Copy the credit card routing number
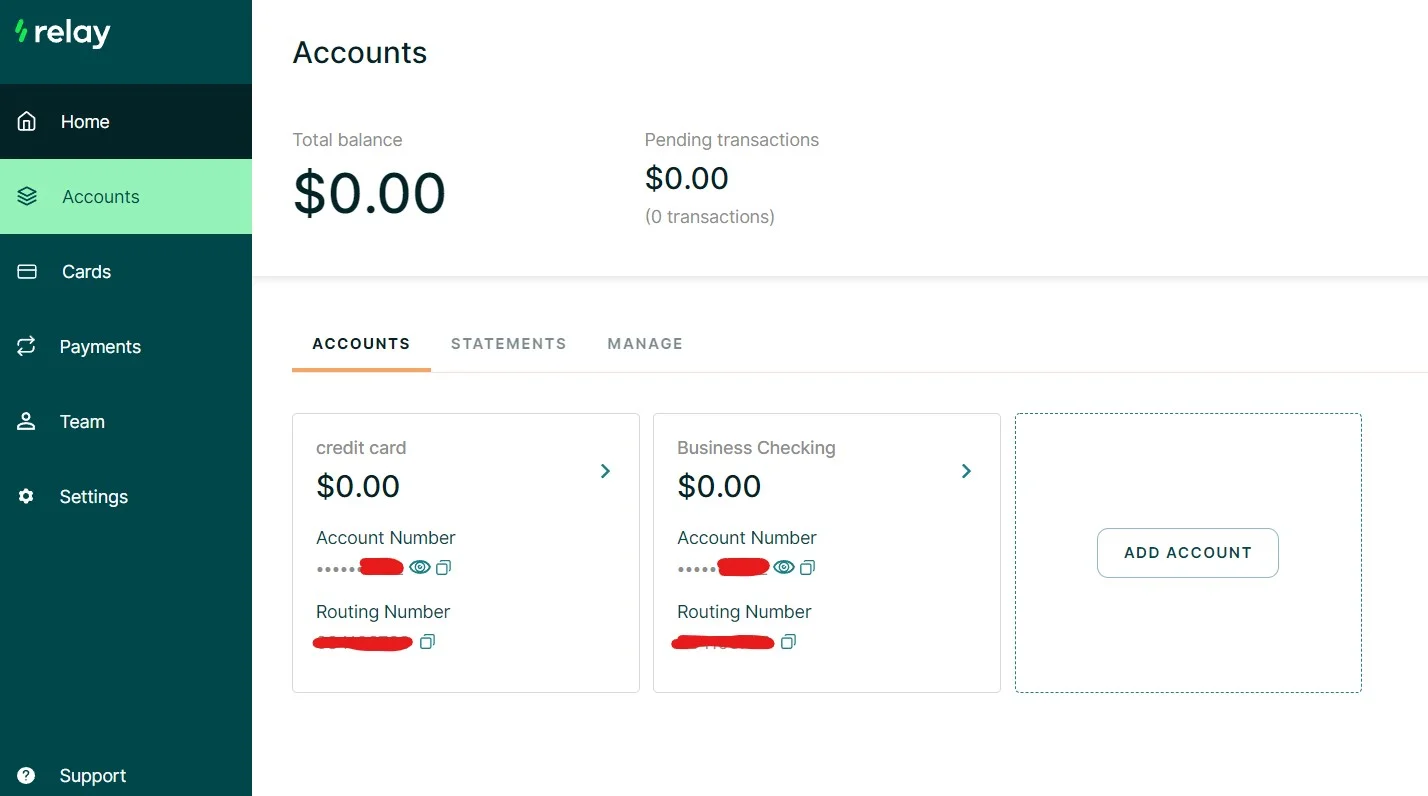This screenshot has width=1428, height=796. (x=427, y=641)
